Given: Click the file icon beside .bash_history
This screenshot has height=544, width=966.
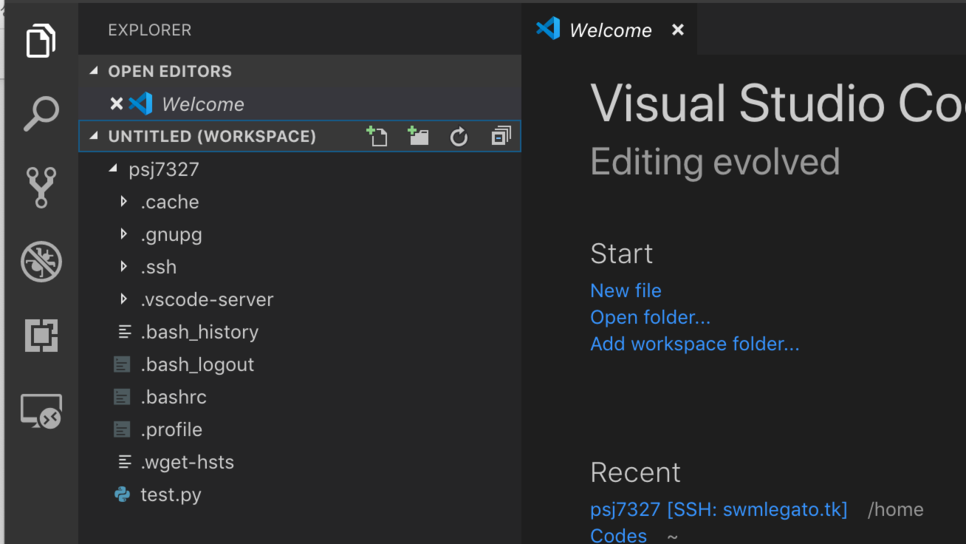Looking at the screenshot, I should [124, 332].
